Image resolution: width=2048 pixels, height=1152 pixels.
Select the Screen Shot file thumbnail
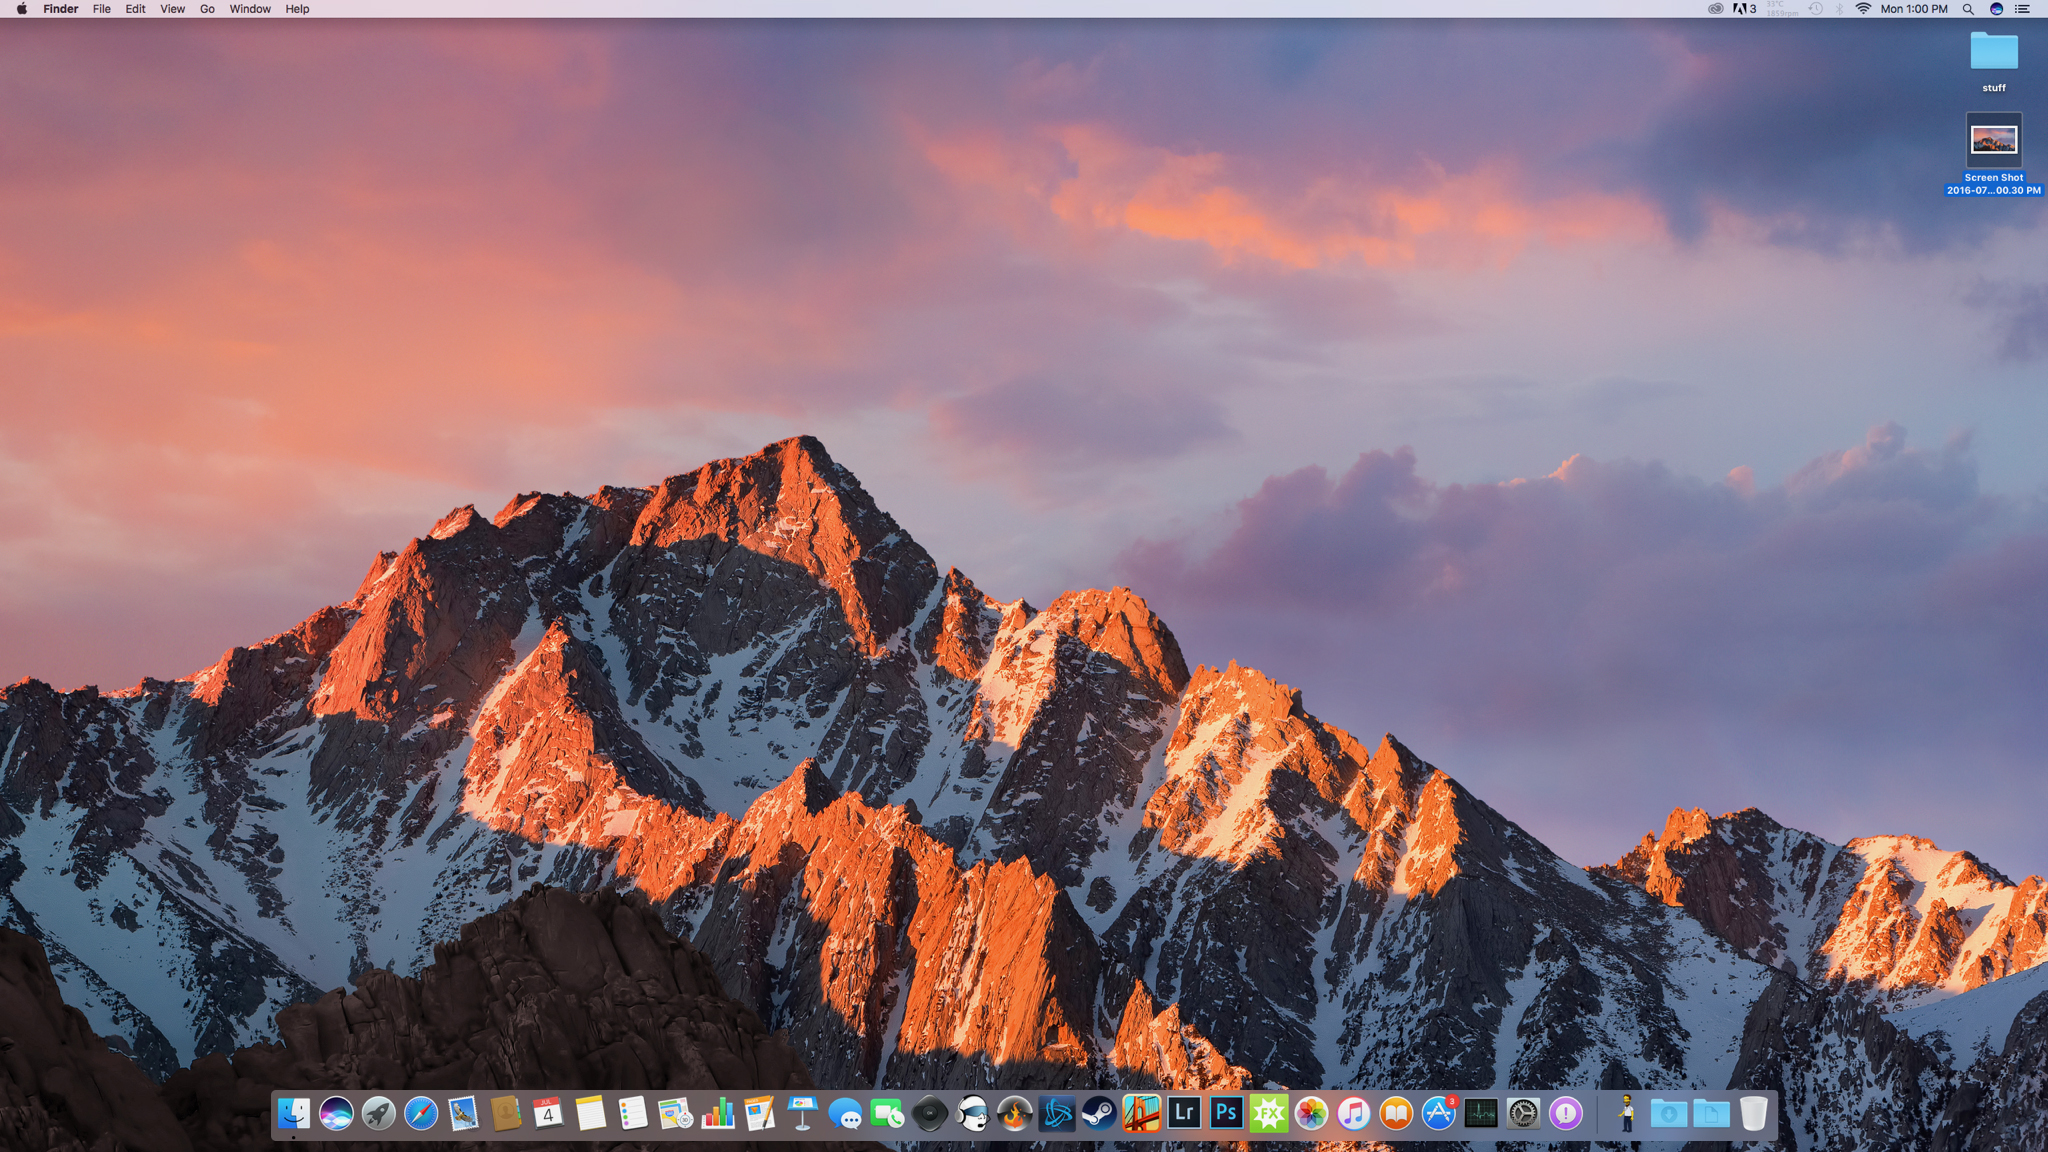tap(1993, 140)
